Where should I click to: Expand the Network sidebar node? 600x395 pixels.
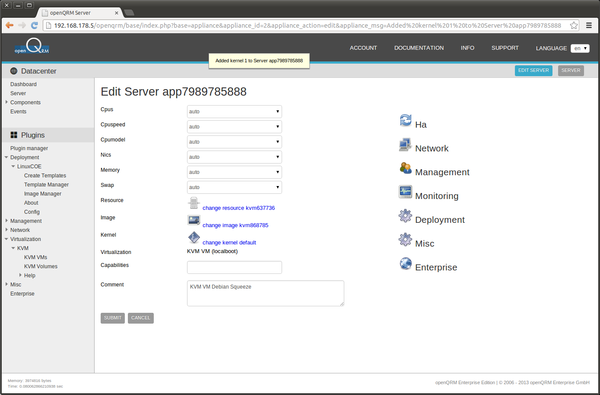(x=7, y=230)
